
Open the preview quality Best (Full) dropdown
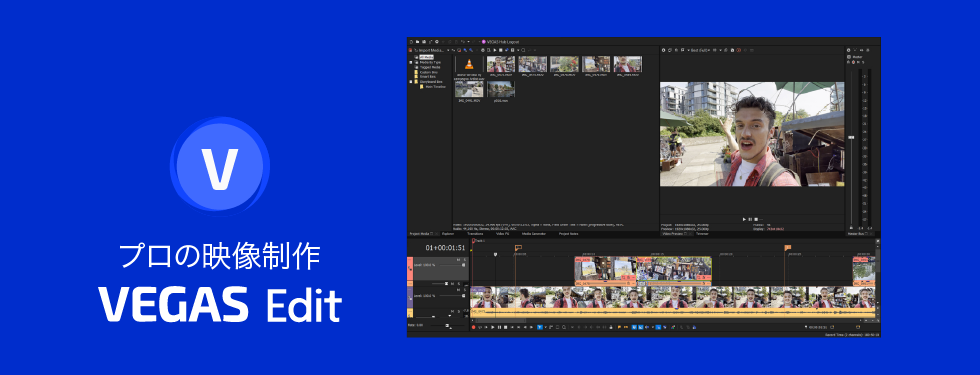pos(700,50)
